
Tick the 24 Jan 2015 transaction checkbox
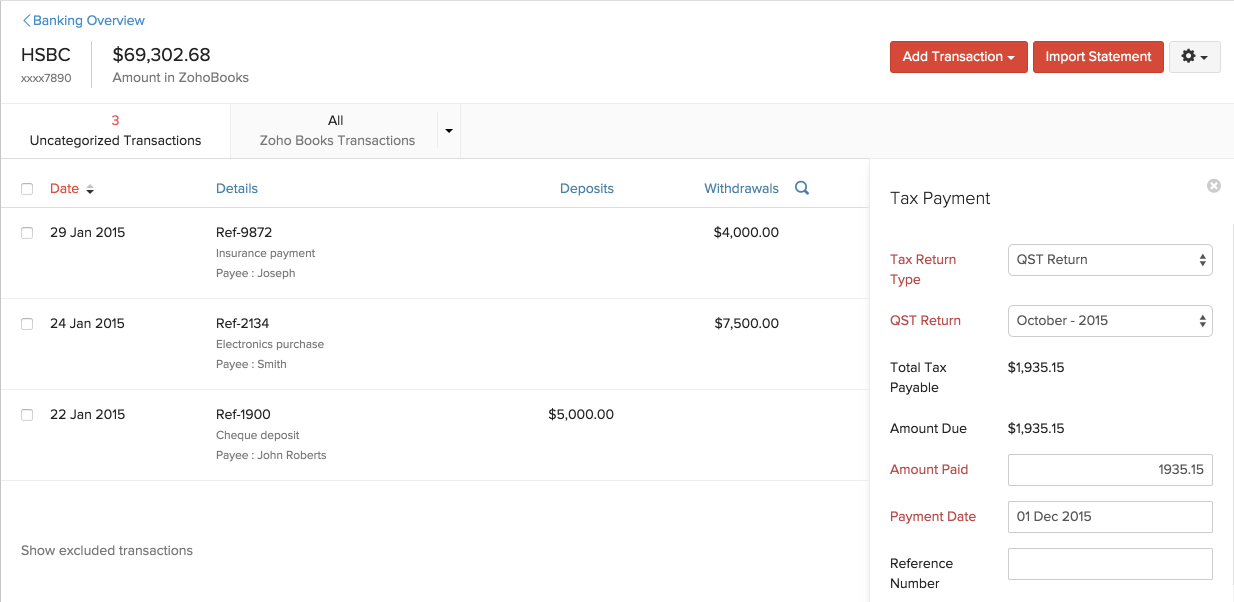point(27,324)
